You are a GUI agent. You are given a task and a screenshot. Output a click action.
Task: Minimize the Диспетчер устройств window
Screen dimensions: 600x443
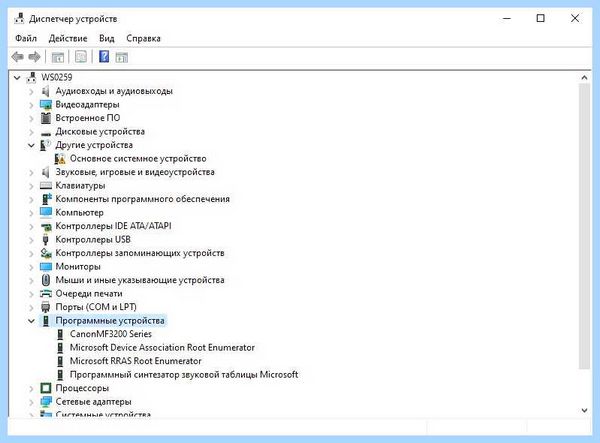507,18
